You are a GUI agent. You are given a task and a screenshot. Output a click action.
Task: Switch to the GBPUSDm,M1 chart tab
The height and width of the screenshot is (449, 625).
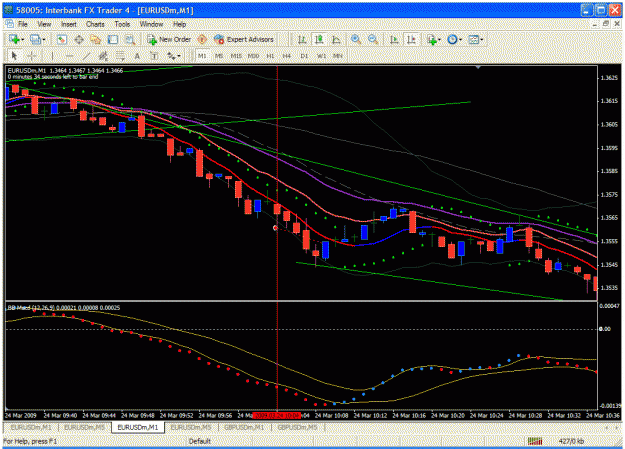244,427
